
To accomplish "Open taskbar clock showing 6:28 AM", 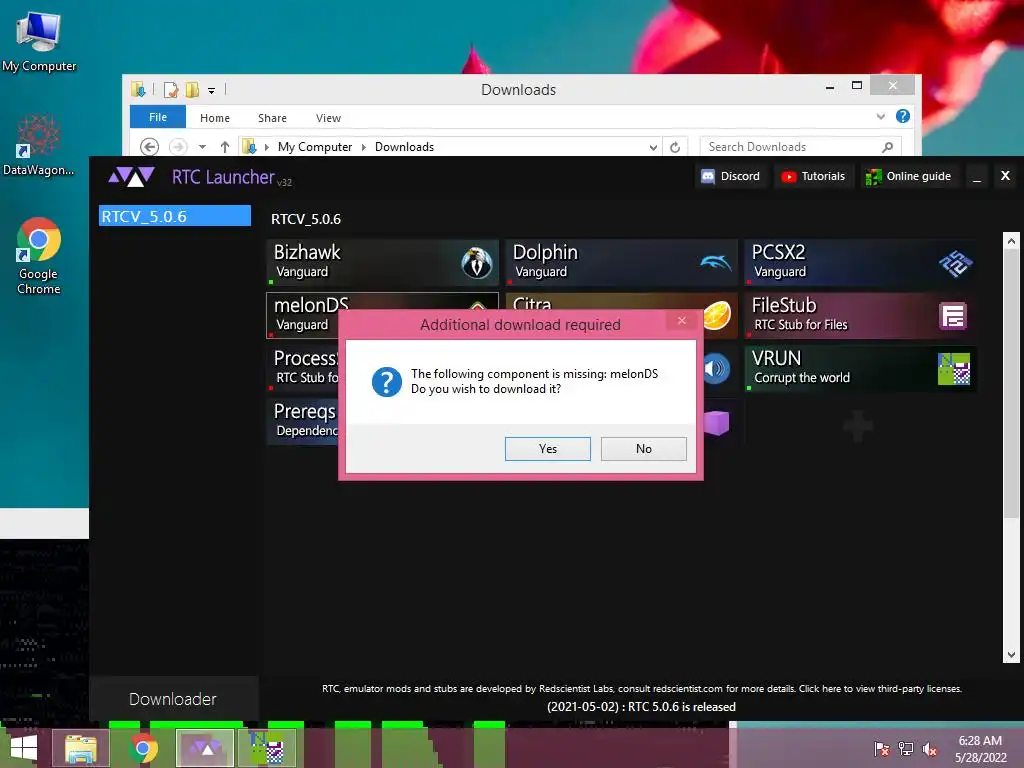I will click(x=980, y=749).
